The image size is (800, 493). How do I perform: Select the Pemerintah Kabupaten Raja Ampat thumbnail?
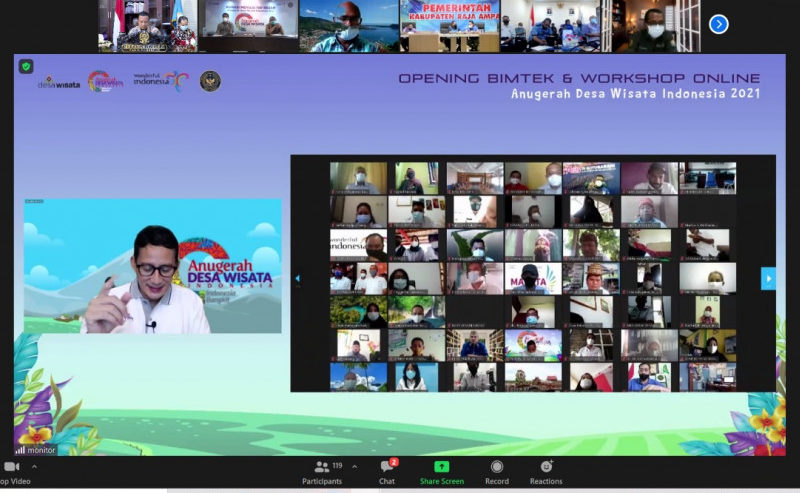(450, 26)
